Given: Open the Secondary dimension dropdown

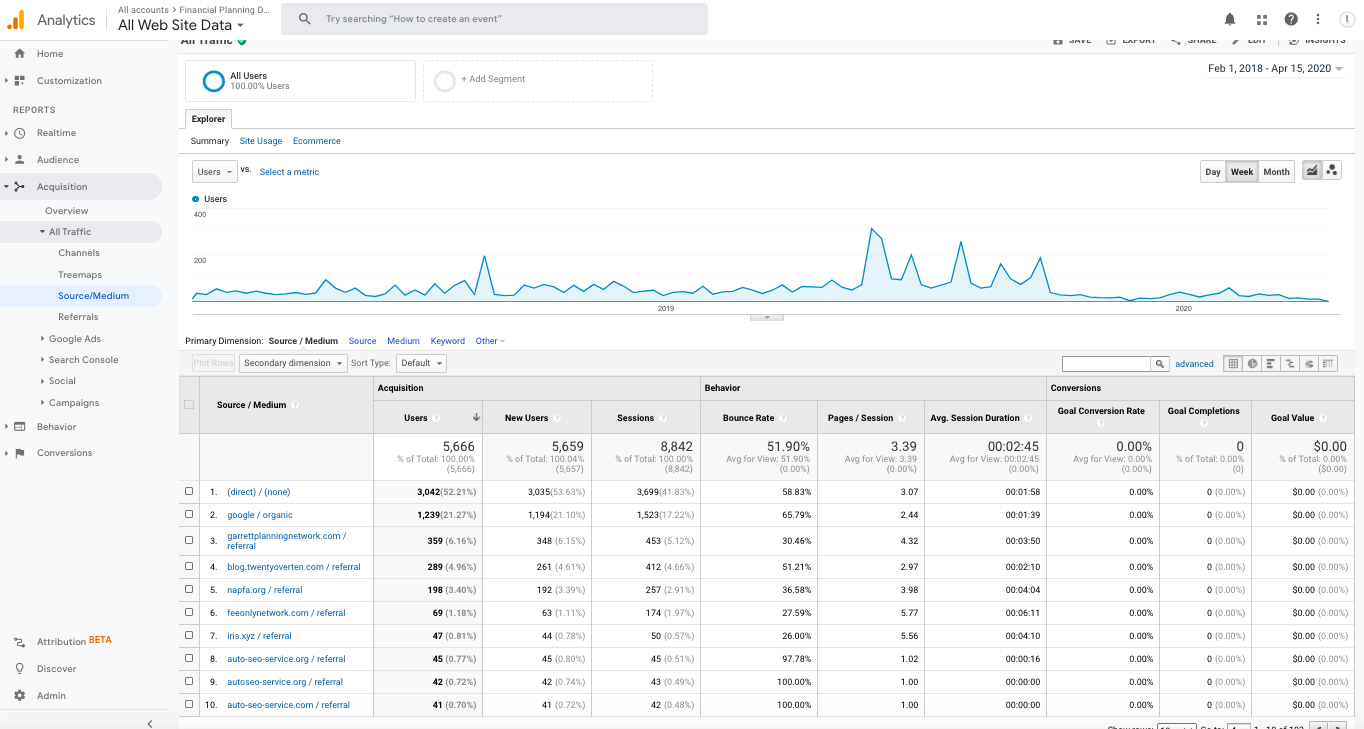Looking at the screenshot, I should [294, 363].
